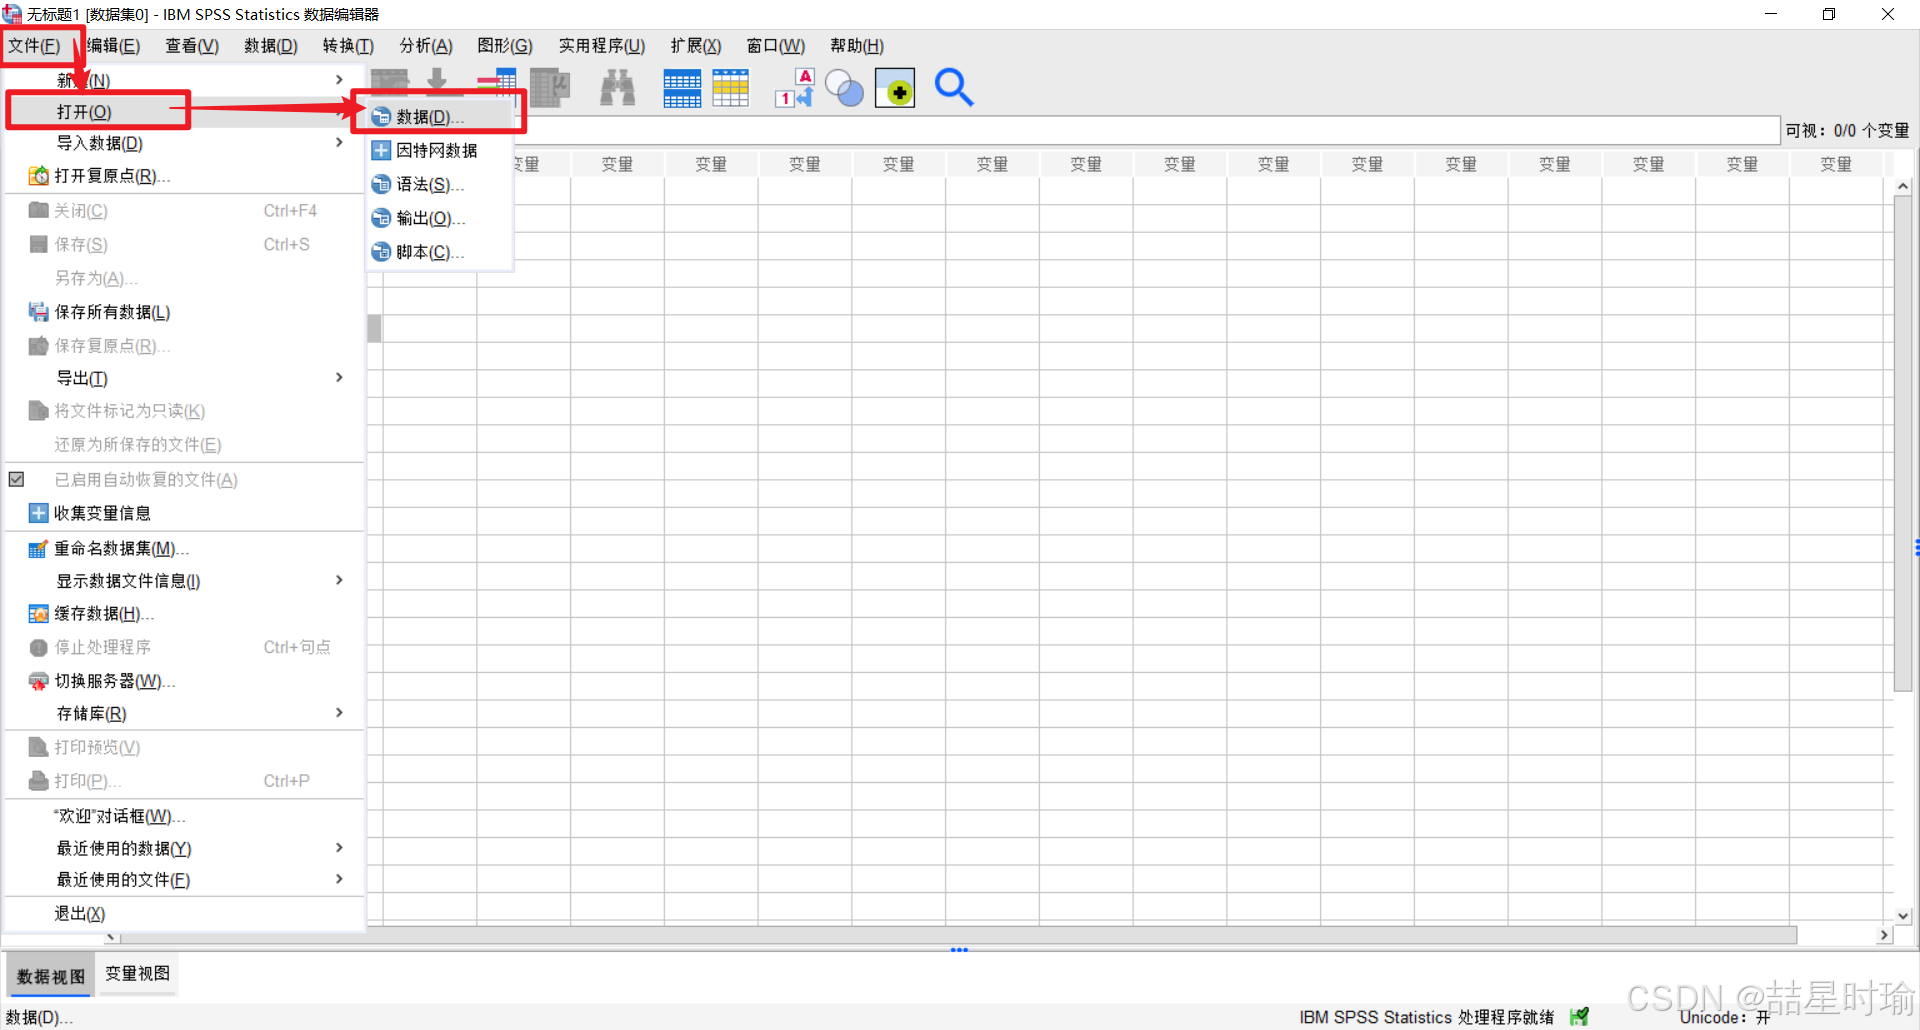
Task: Open the Utilities (实用程序) menu
Action: (x=602, y=46)
